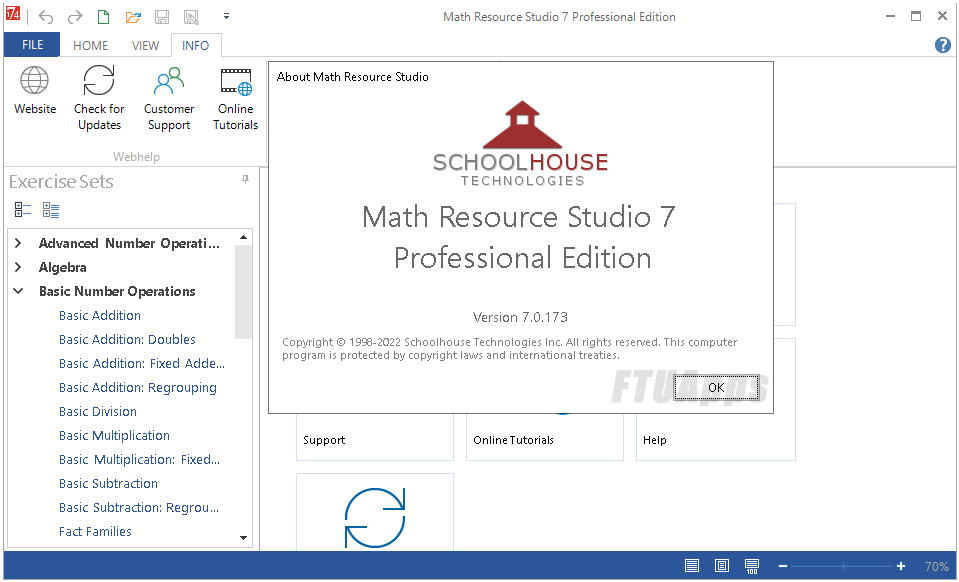Screen dimensions: 959x582
Task: Click the Exercise Sets scrollbar thumb
Action: (x=243, y=292)
